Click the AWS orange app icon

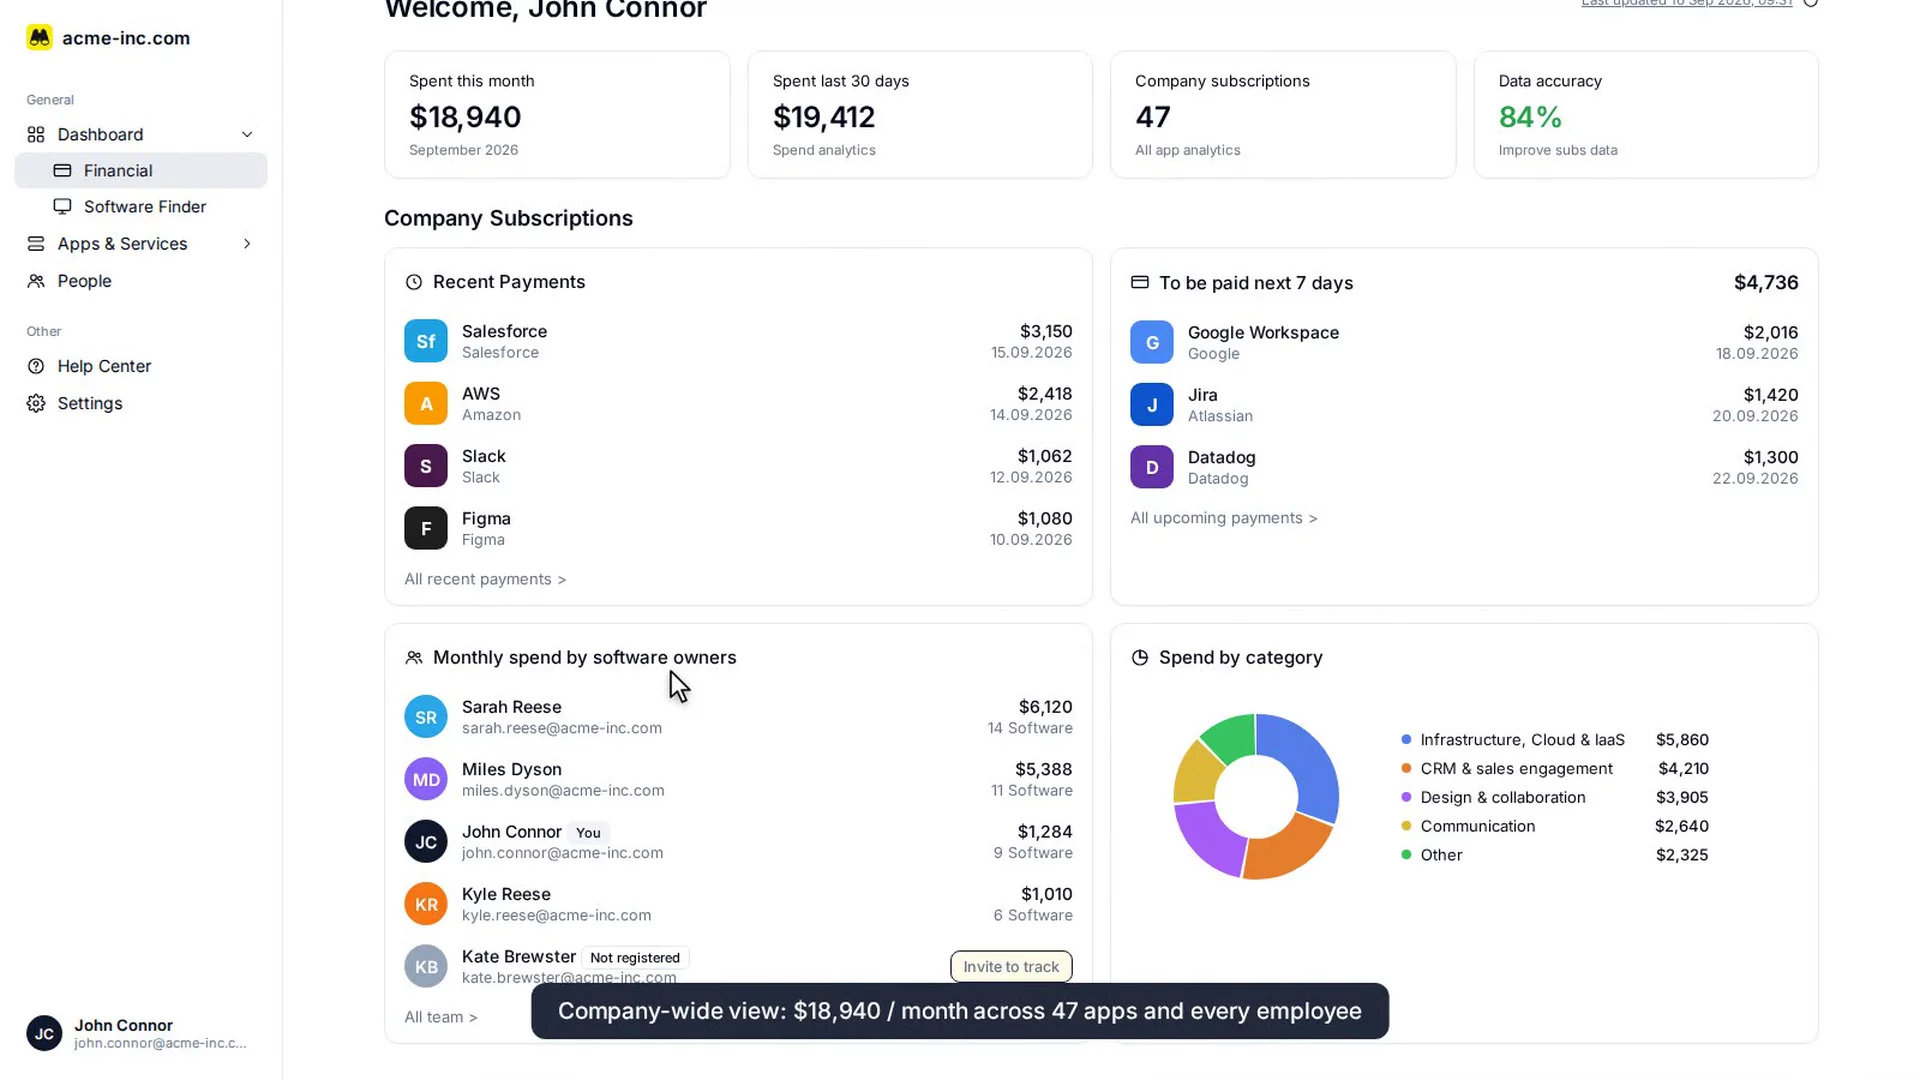426,403
